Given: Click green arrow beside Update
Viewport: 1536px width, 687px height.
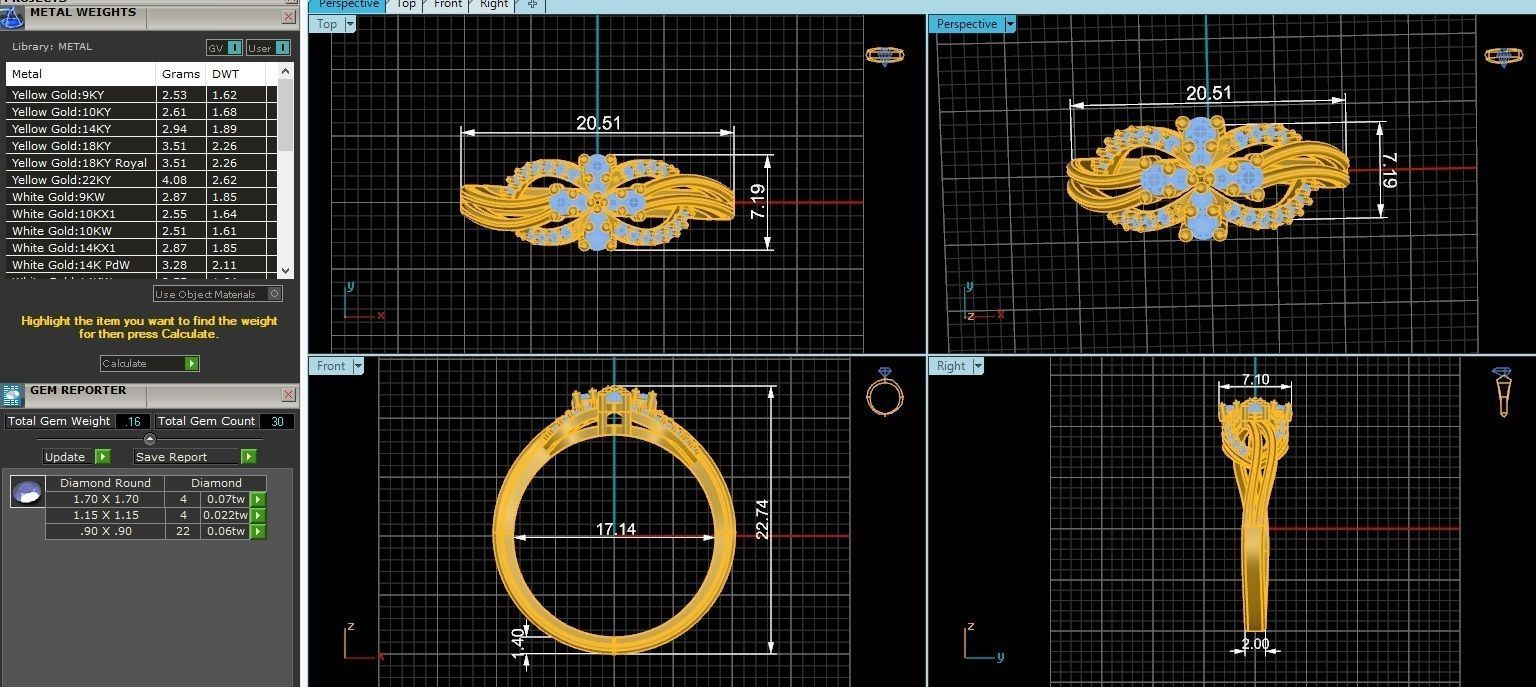Looking at the screenshot, I should (x=103, y=457).
